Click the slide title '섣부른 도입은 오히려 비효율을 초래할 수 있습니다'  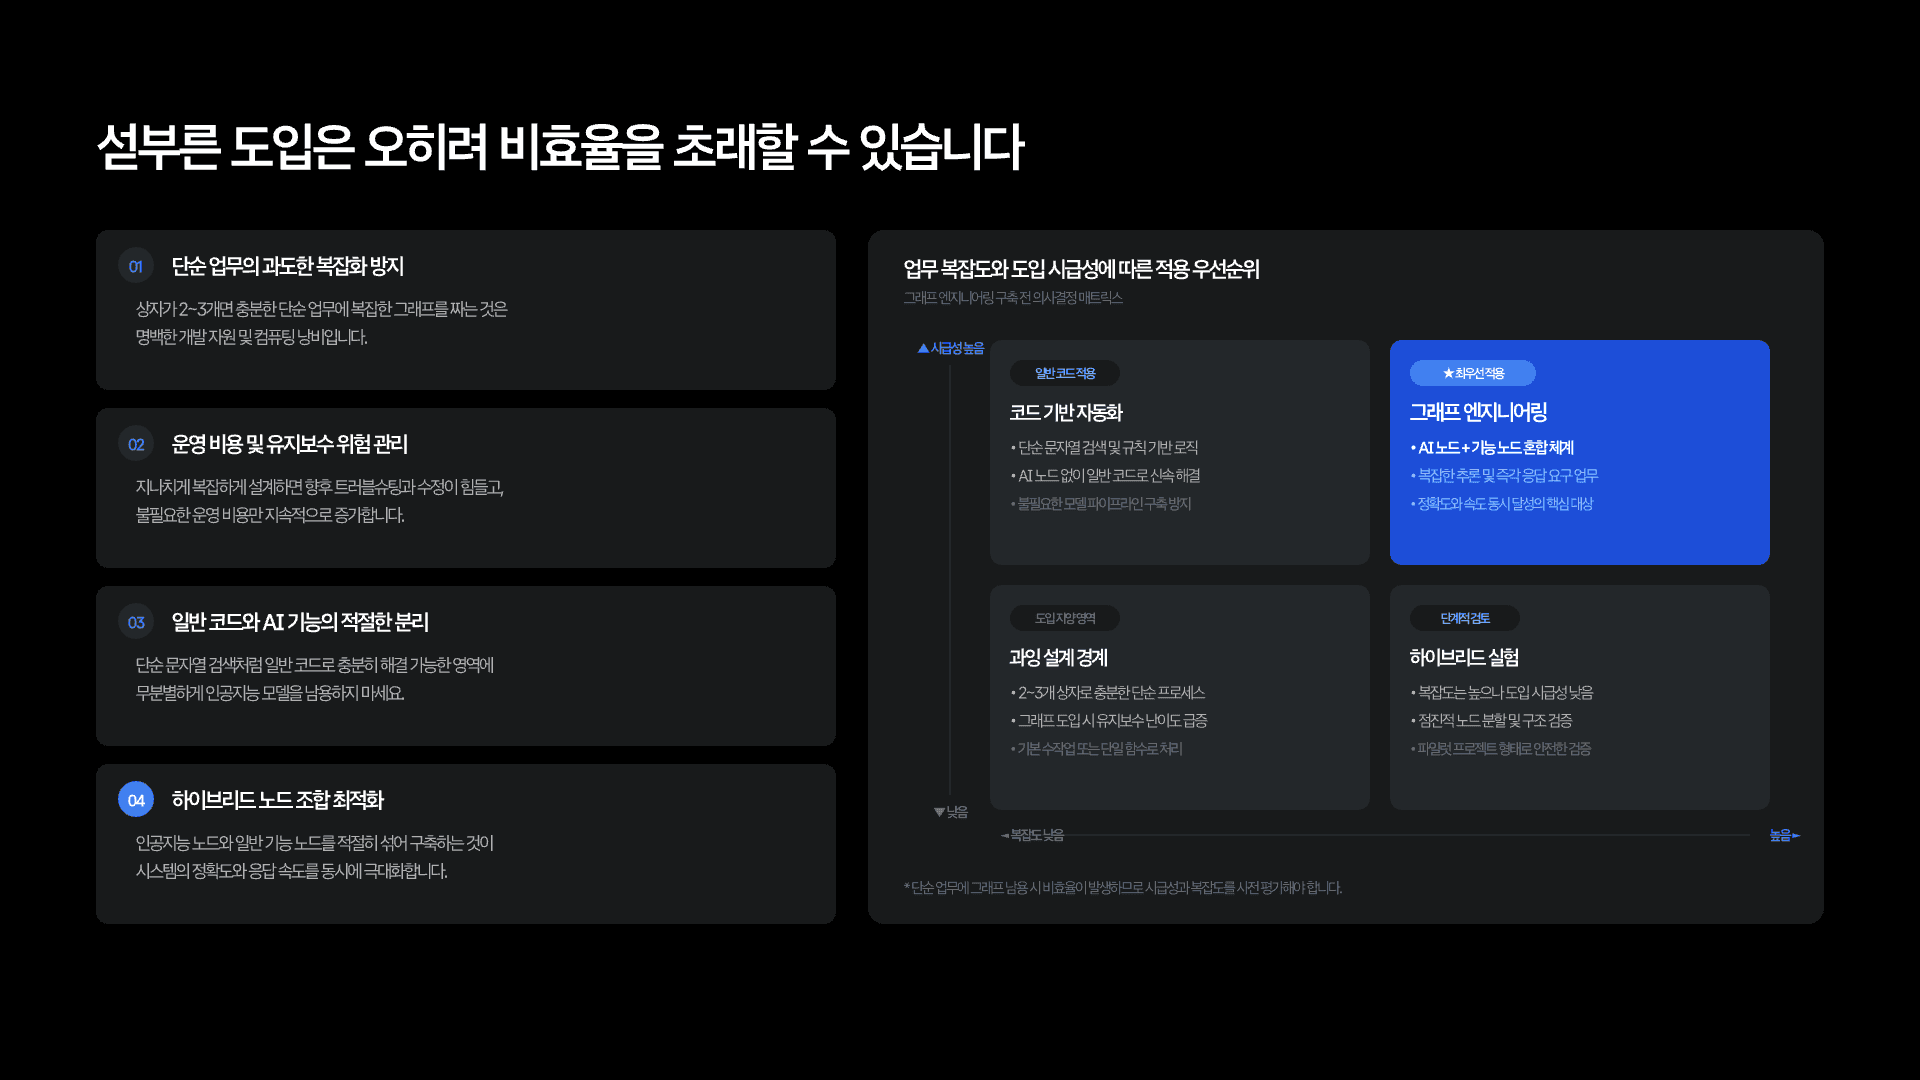(x=561, y=147)
